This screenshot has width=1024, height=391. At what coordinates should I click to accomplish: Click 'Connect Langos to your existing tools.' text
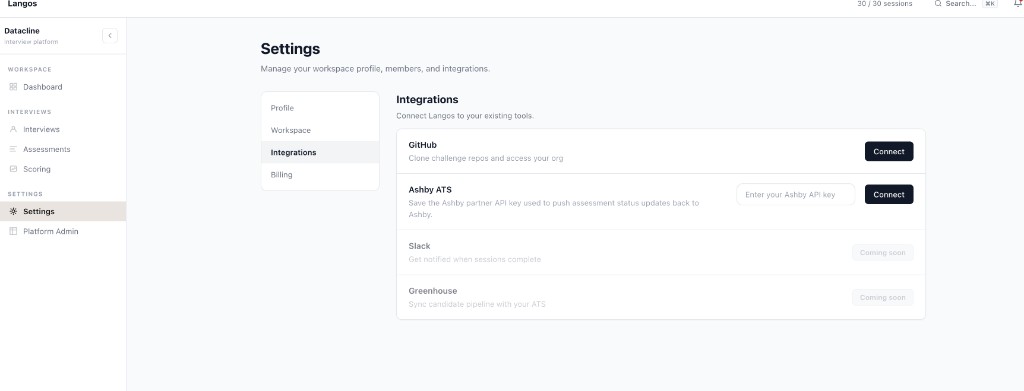pos(465,116)
